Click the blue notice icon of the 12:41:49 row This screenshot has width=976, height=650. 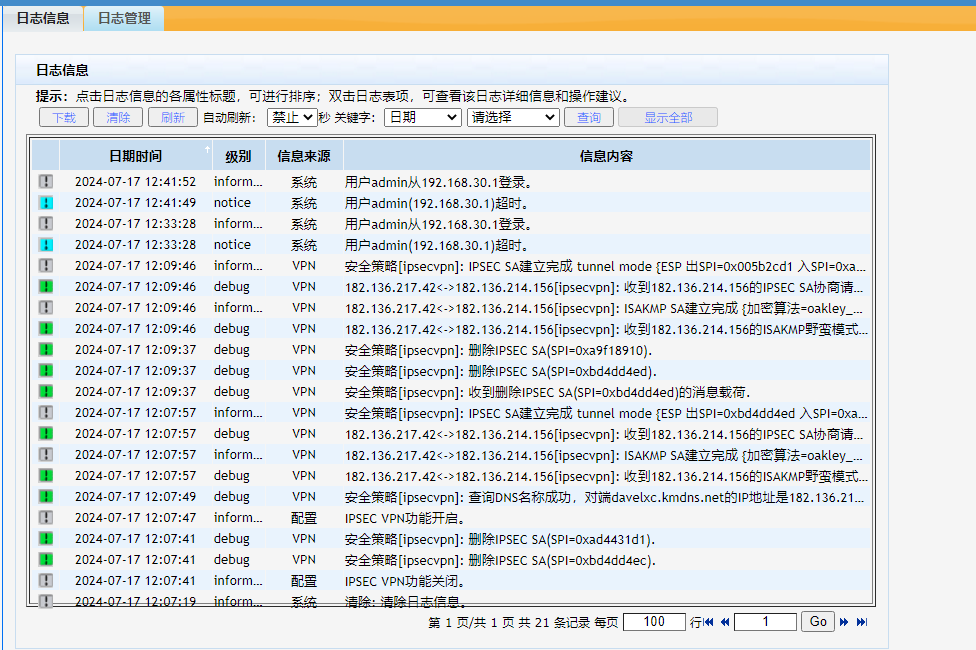click(x=45, y=203)
